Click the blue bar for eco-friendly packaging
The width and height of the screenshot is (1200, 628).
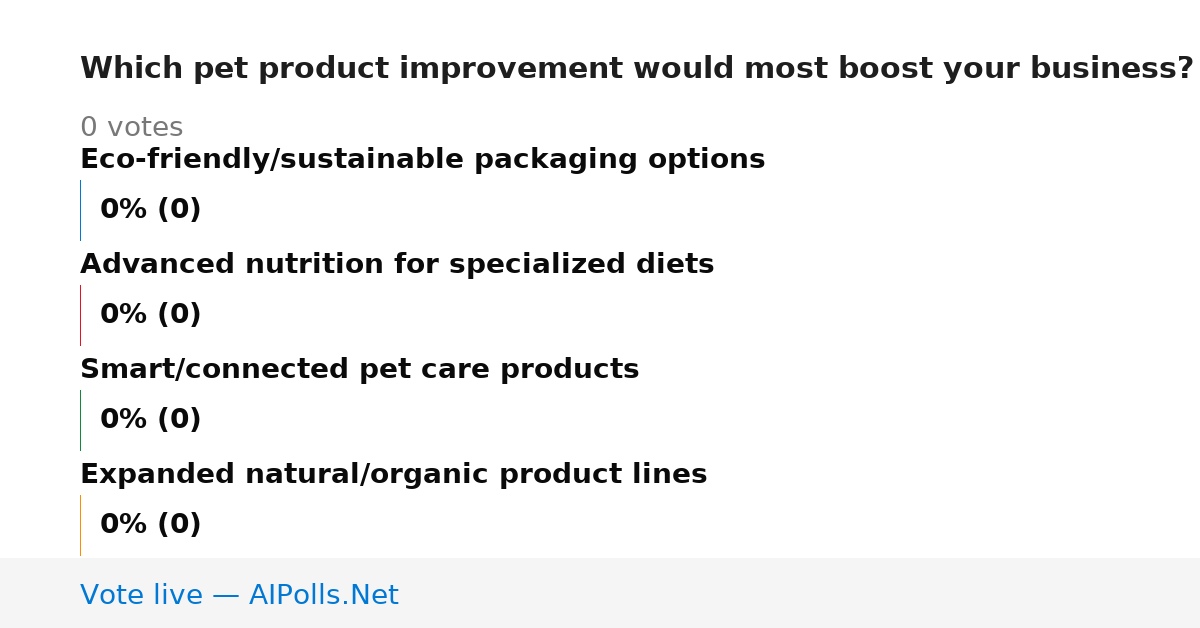(81, 210)
